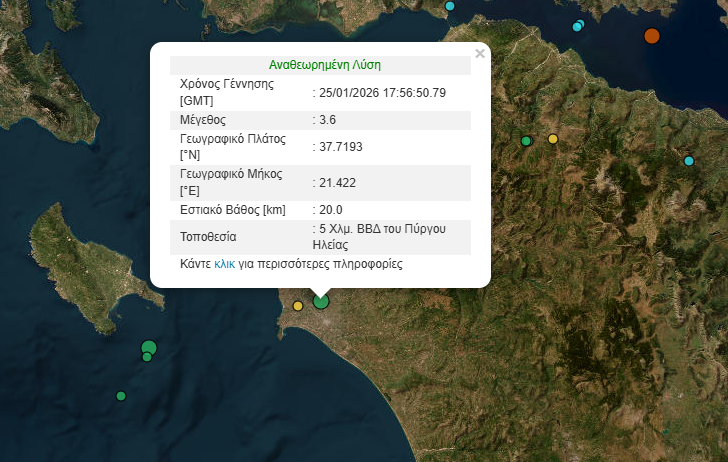Viewport: 728px width, 462px height.
Task: Select the cyan marker at top edge above popup
Action: point(449,6)
